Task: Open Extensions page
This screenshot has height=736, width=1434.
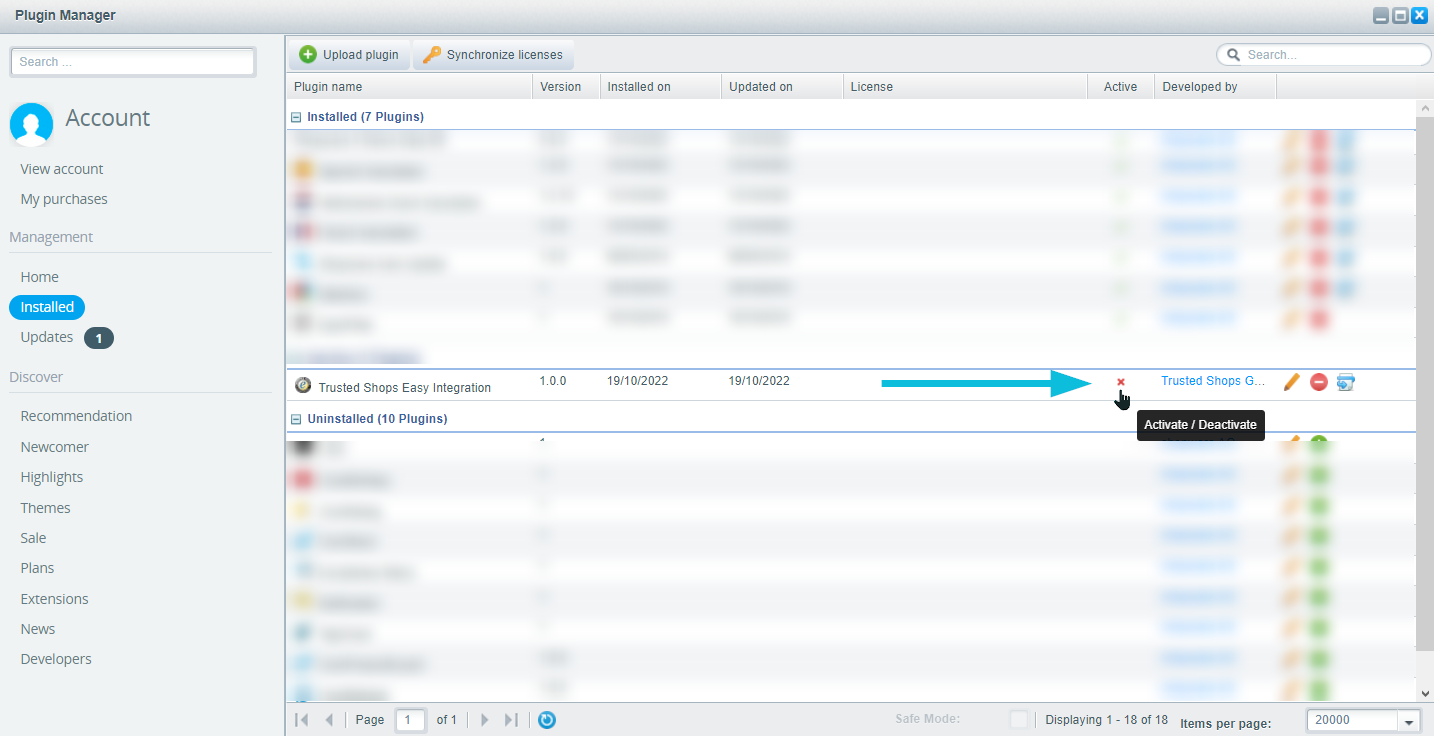Action: point(55,599)
